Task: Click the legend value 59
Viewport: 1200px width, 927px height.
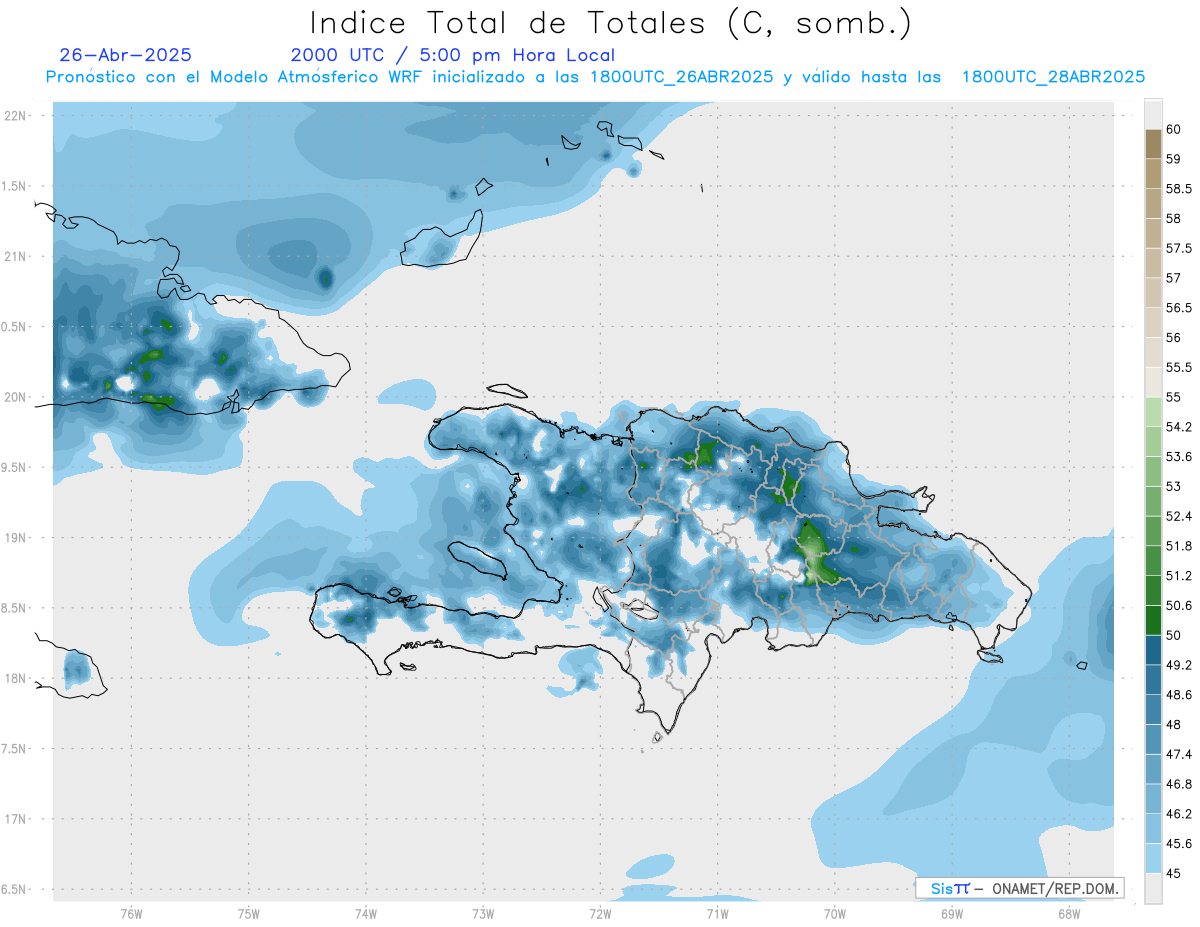Action: (x=1173, y=159)
